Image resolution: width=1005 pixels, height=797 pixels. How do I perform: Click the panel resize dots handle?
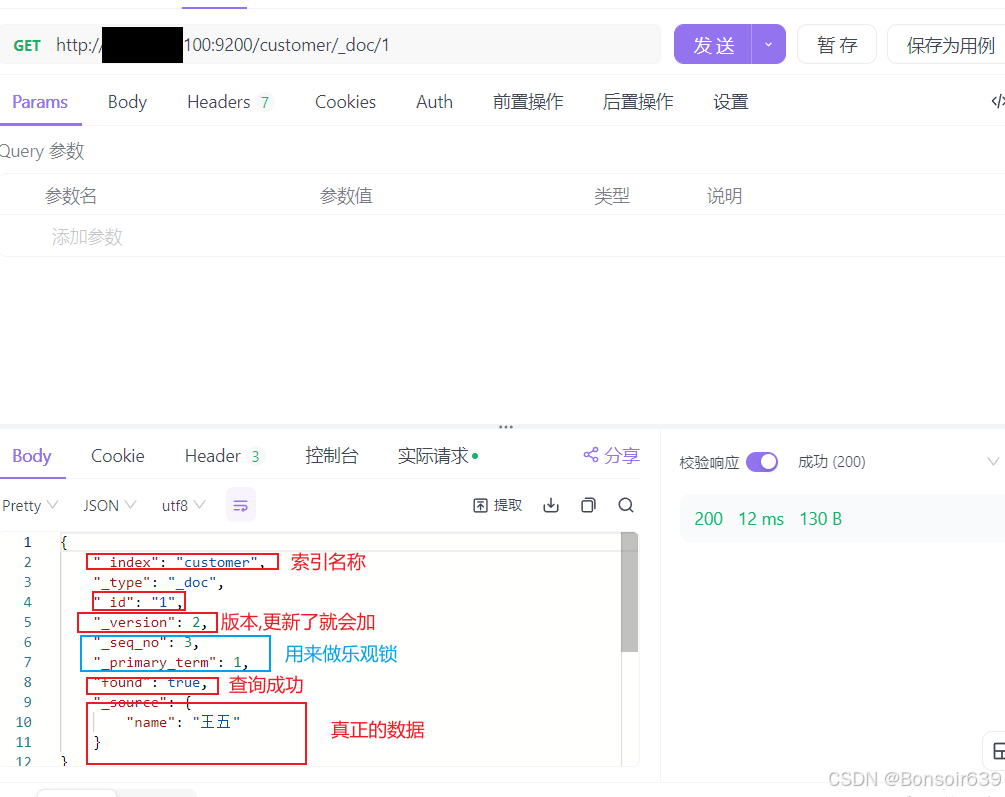click(x=506, y=426)
